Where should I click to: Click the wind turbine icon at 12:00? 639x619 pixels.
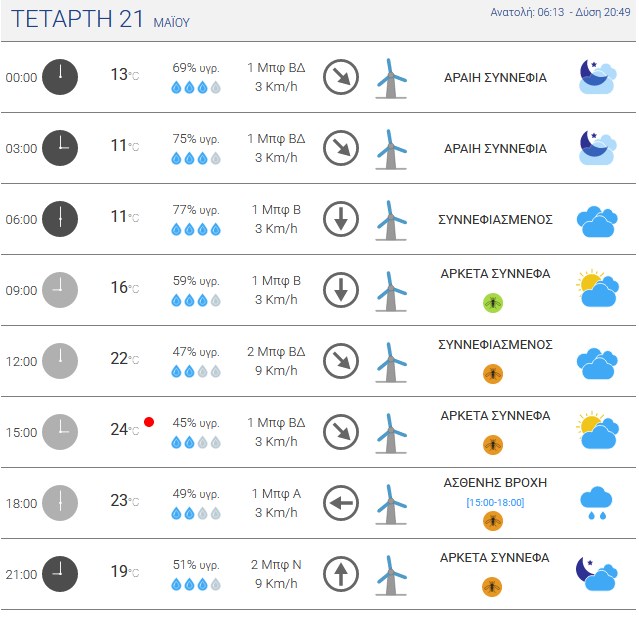click(x=391, y=361)
